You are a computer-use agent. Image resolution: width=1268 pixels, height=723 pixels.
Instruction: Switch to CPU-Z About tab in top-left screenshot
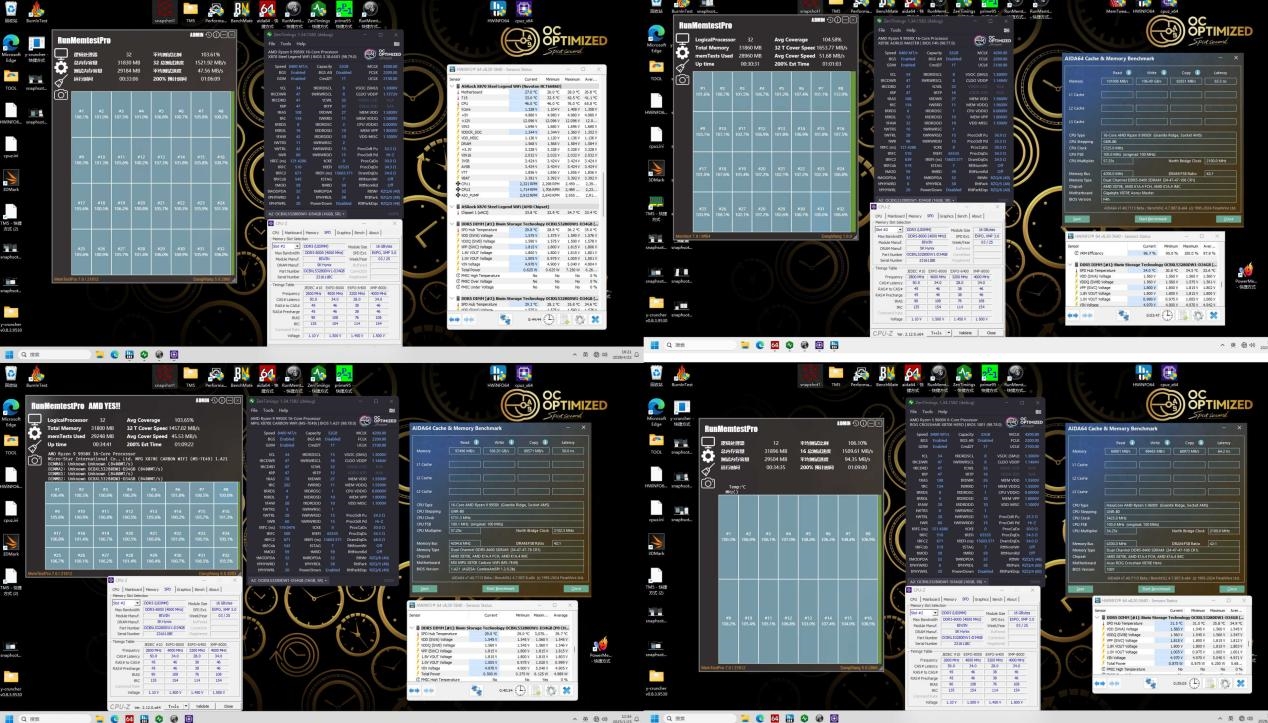click(373, 232)
